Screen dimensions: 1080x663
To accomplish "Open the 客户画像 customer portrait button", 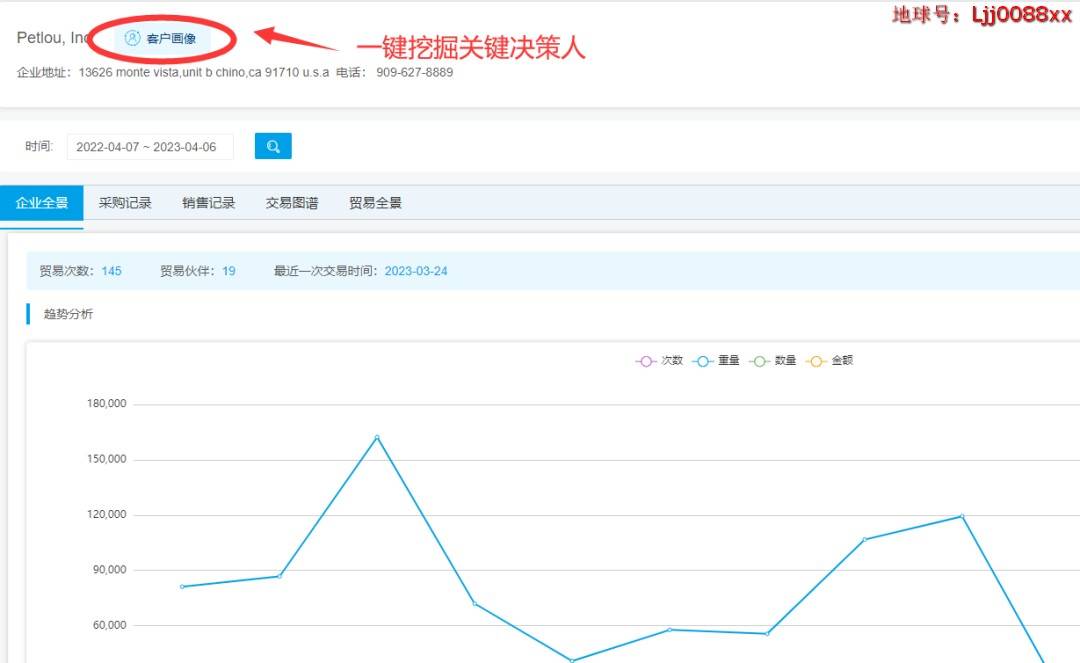I will [x=161, y=39].
